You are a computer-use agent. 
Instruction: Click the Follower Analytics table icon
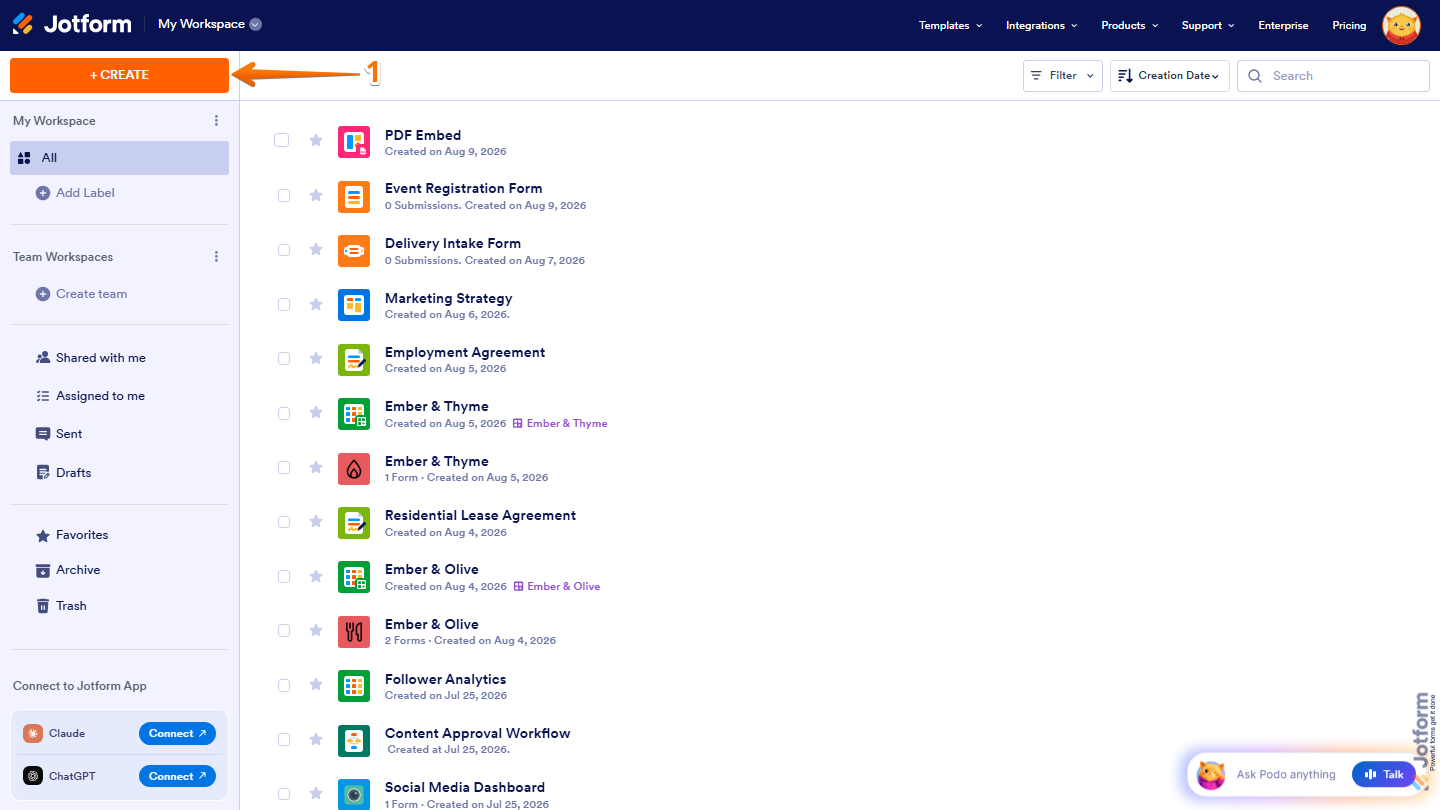click(354, 686)
